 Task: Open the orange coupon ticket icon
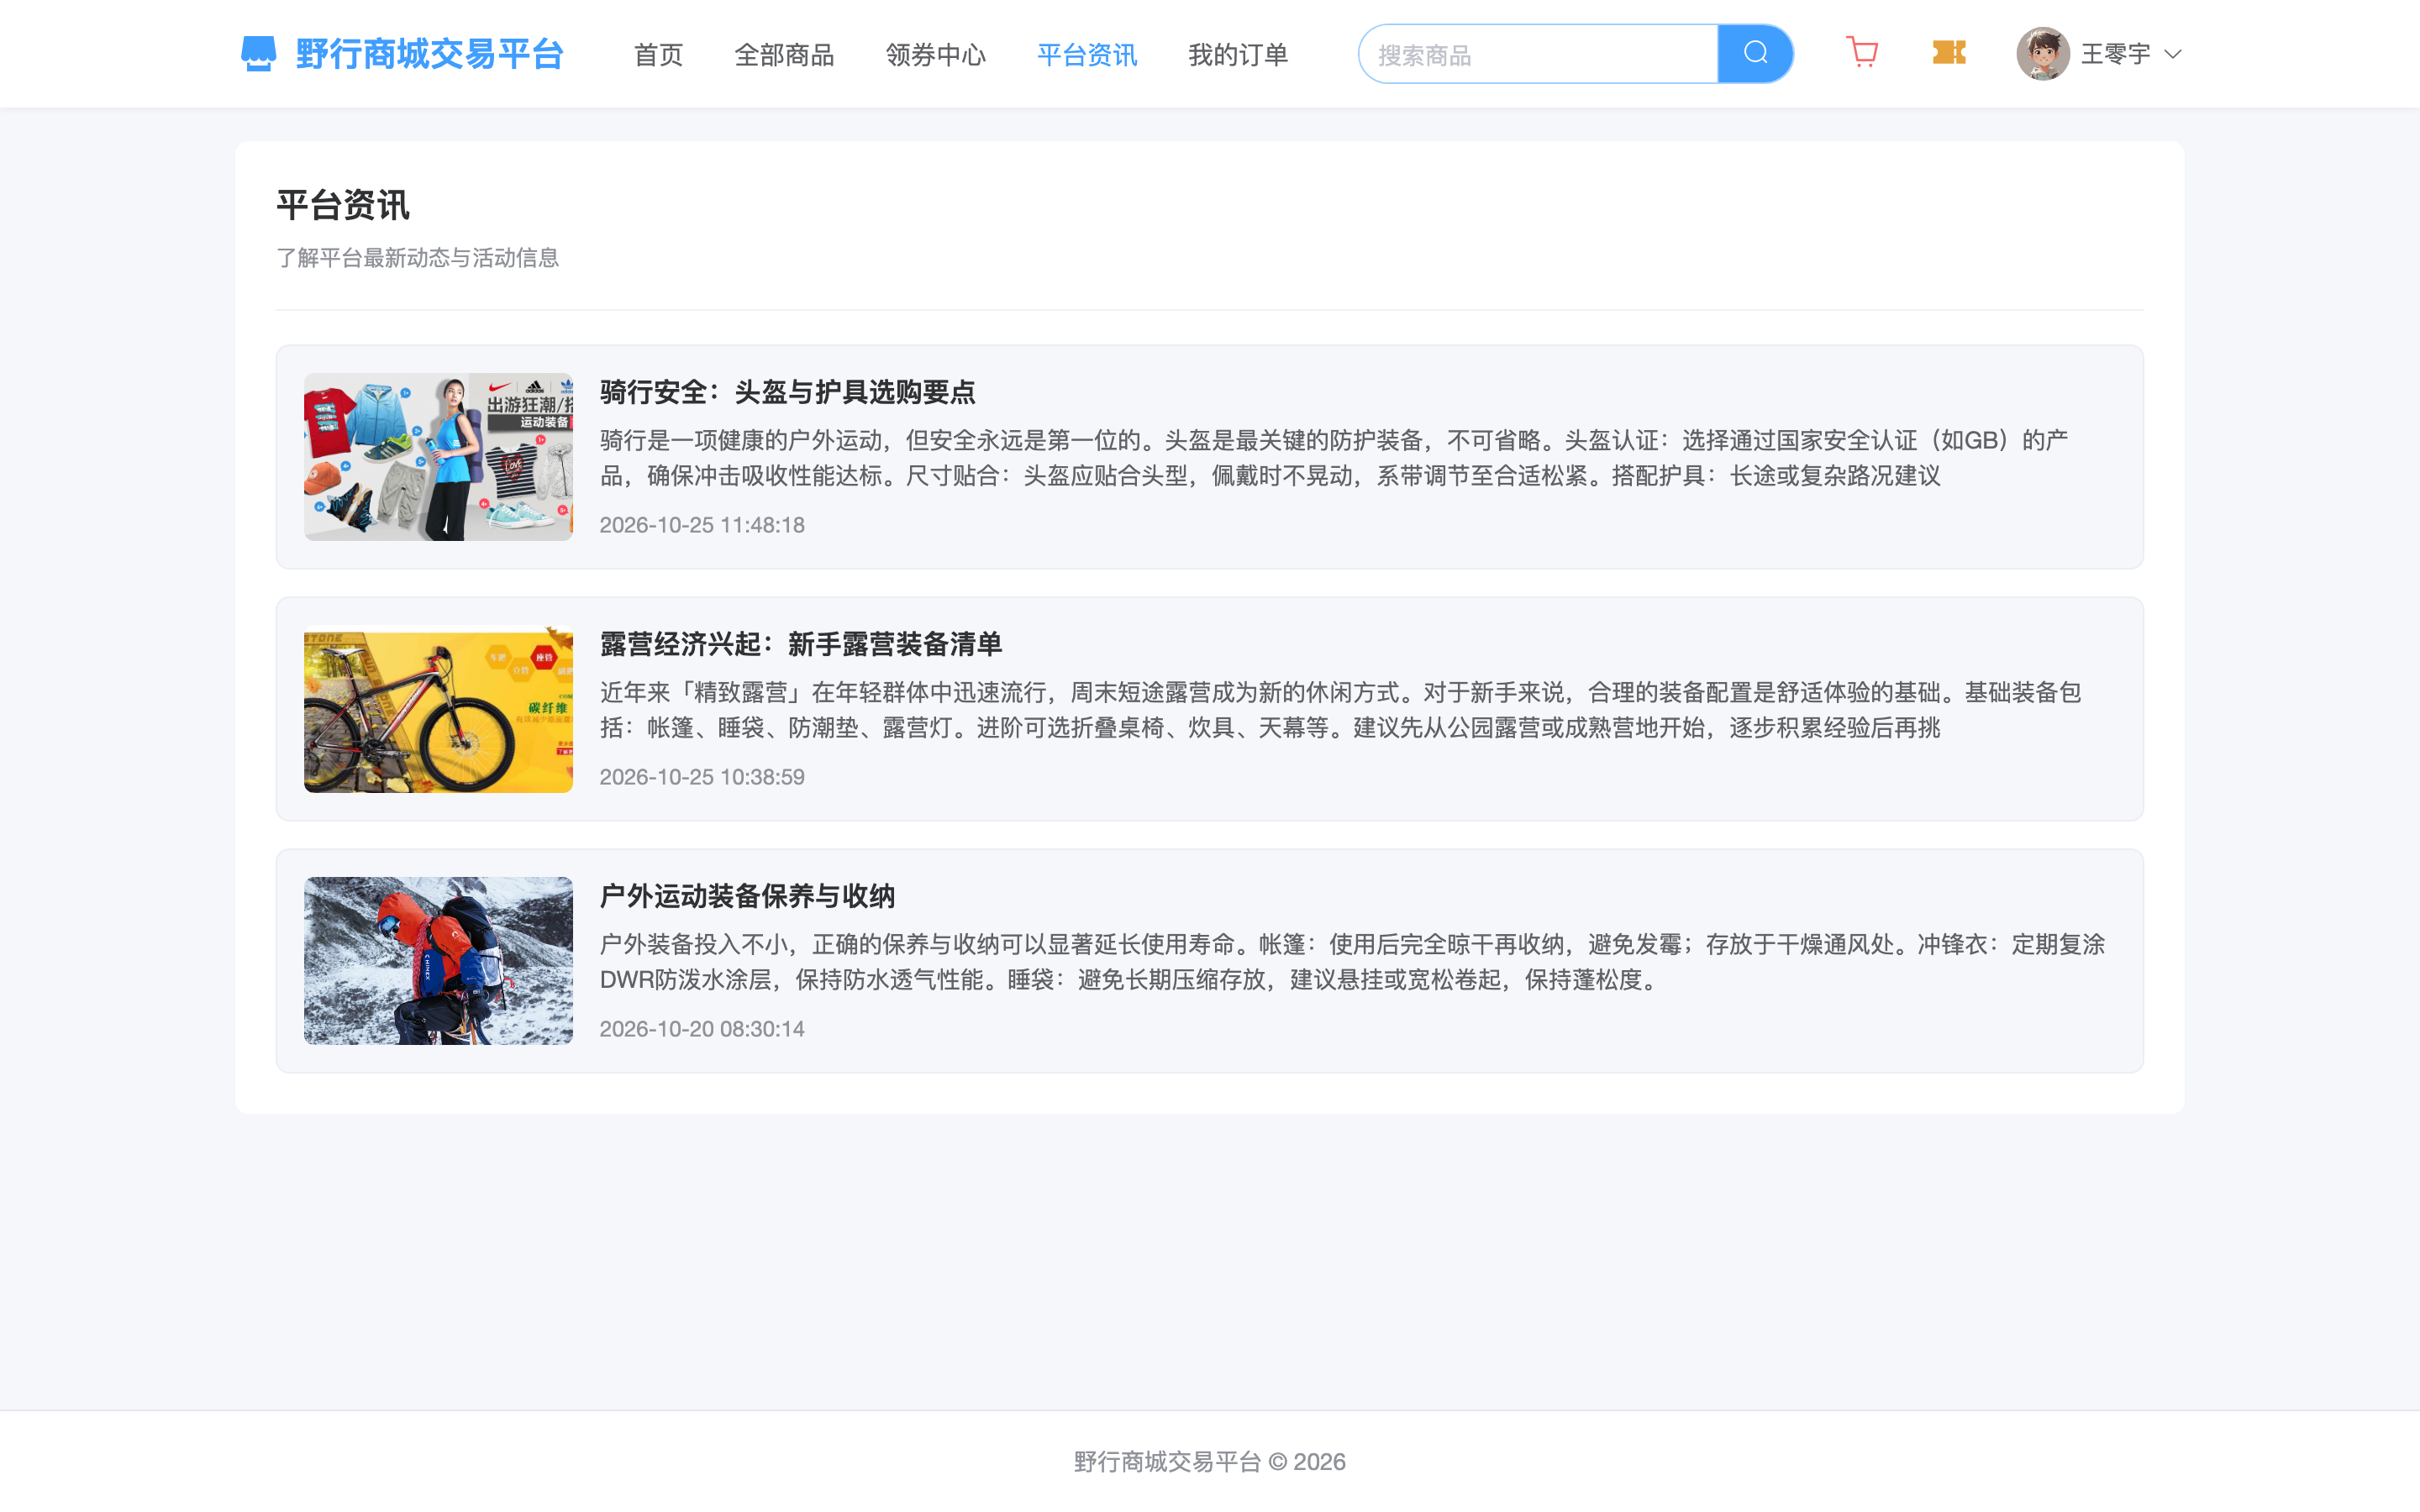[1949, 52]
